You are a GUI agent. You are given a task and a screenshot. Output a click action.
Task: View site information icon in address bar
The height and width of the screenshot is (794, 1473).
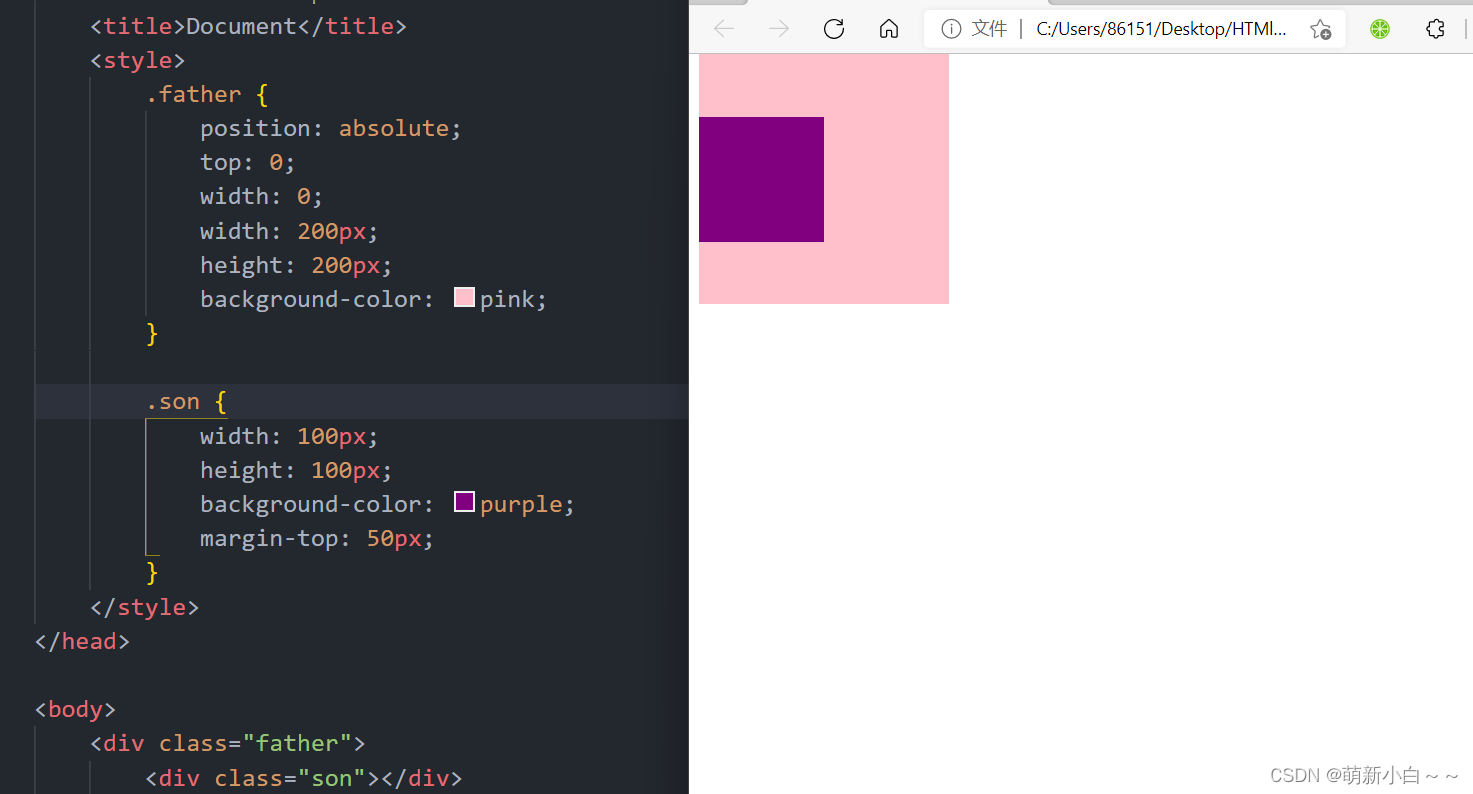pyautogui.click(x=951, y=29)
